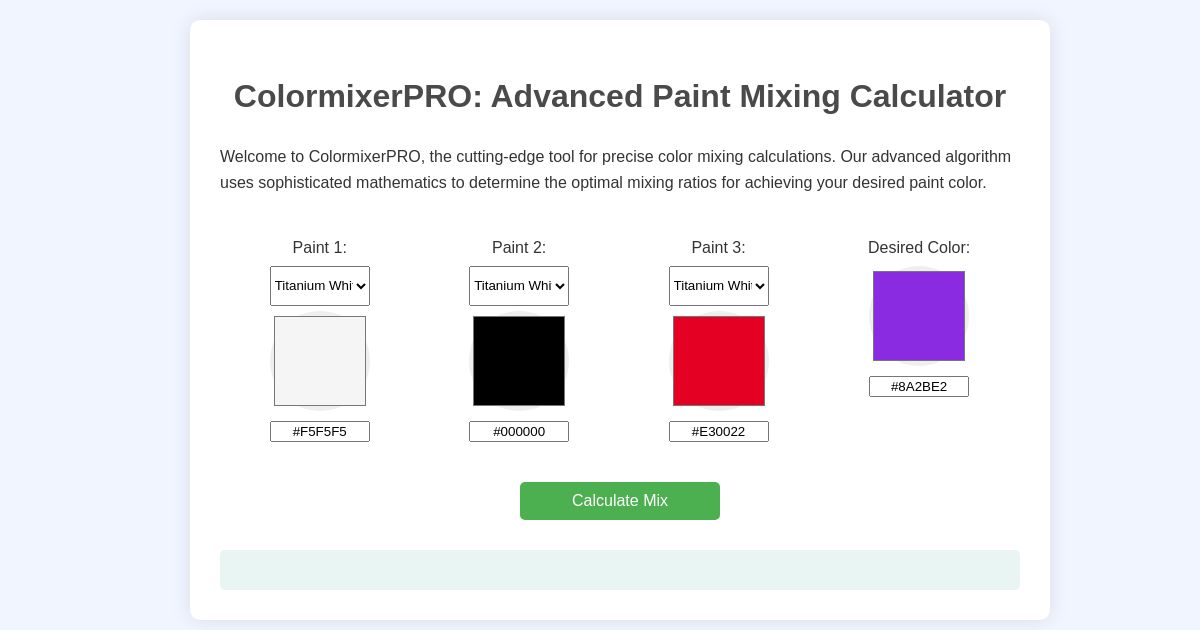Click the black Paint 2 color swatch
Viewport: 1200px width, 630px height.
[x=519, y=361]
